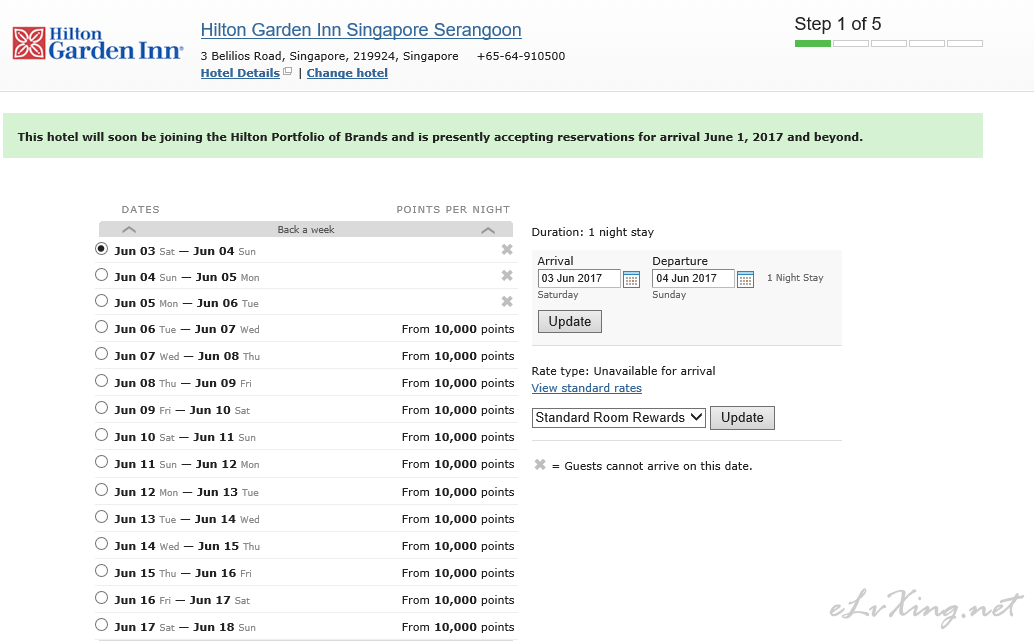Click the DATES column header
This screenshot has height=641, width=1034.
(x=140, y=210)
